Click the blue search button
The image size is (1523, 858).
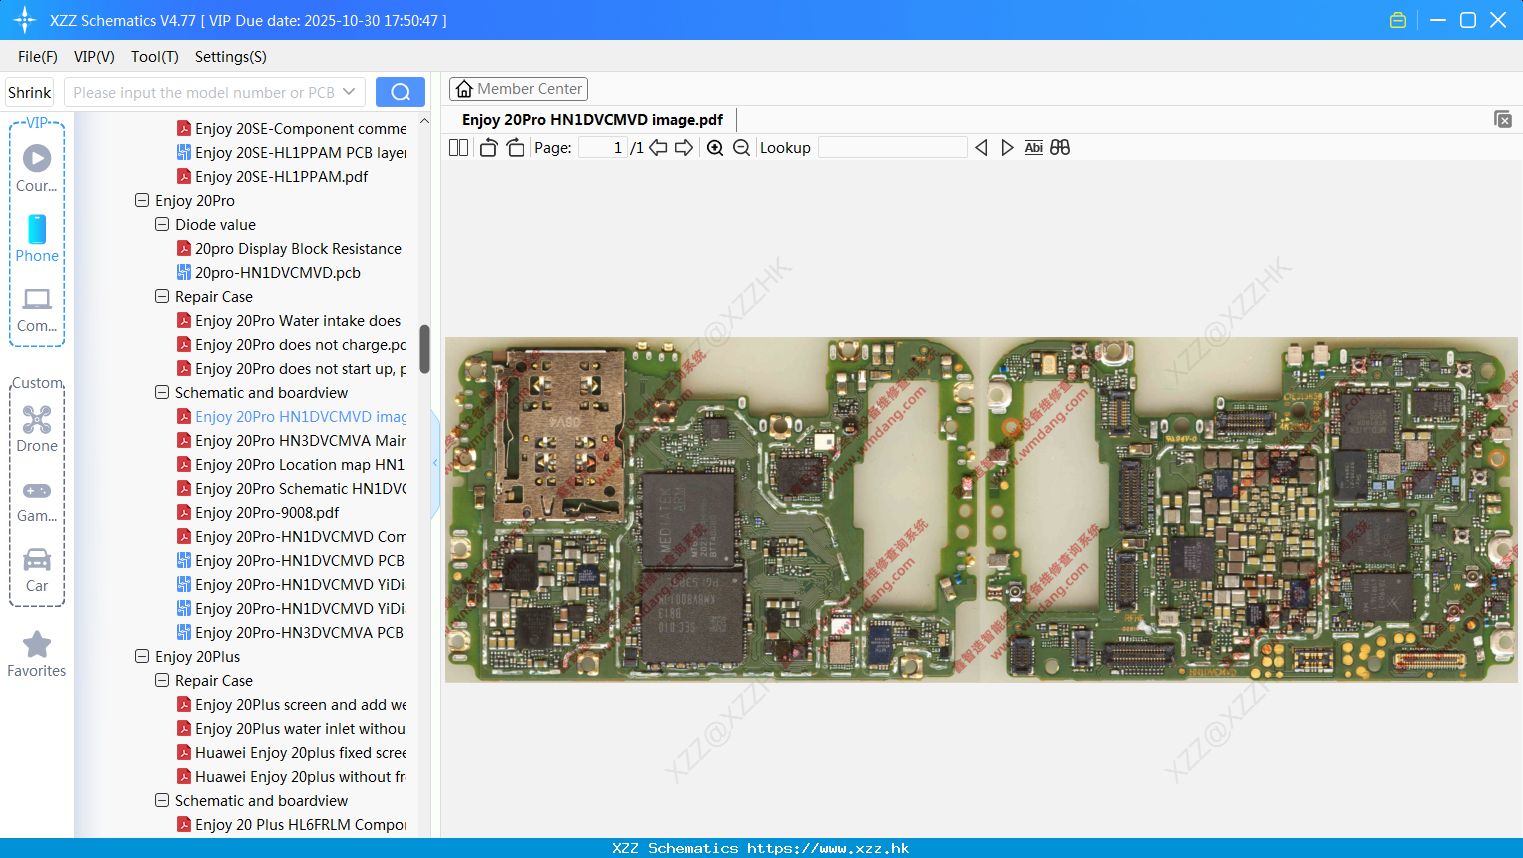(400, 92)
